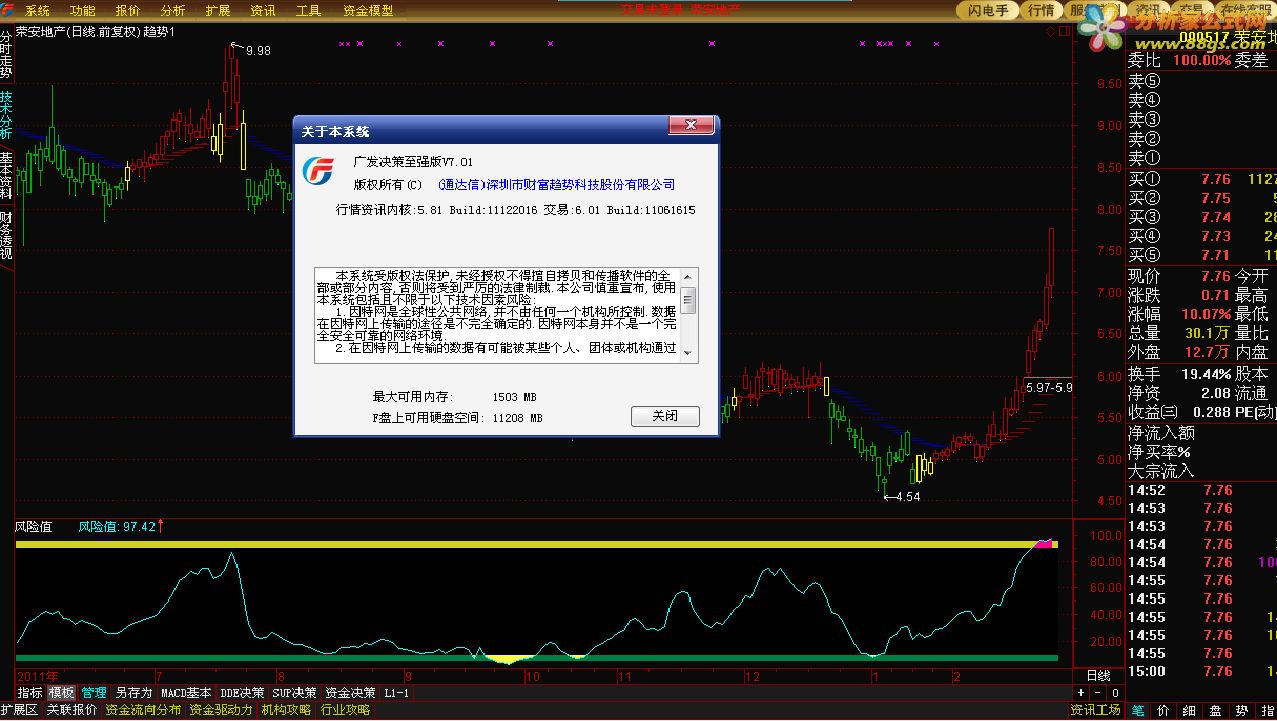Click chart title 荣安地产(日线.前复权)趋势1
This screenshot has width=1277, height=721.
(95, 32)
